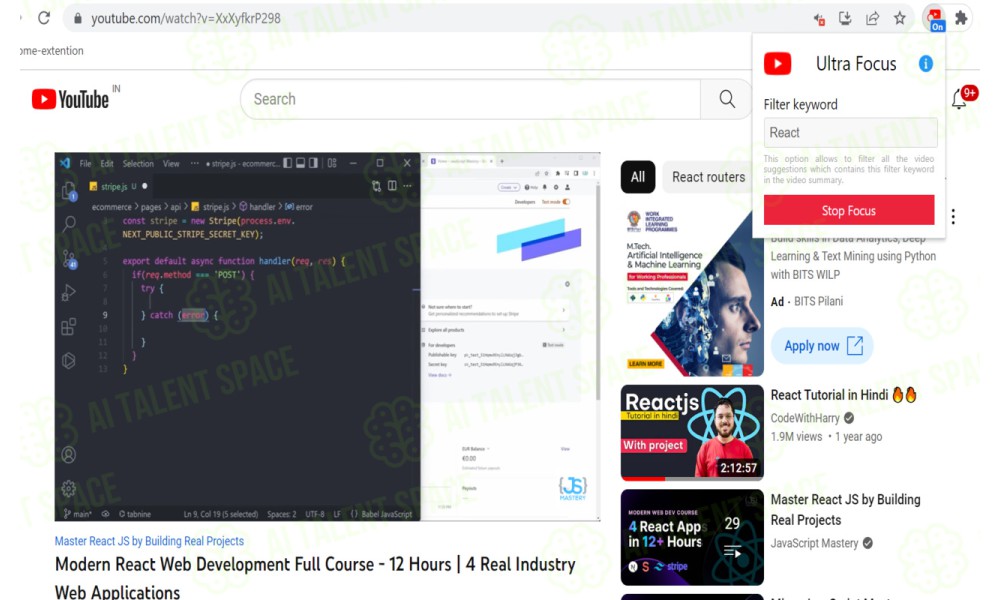
Task: Open the install/download icon in the address bar
Action: (845, 18)
